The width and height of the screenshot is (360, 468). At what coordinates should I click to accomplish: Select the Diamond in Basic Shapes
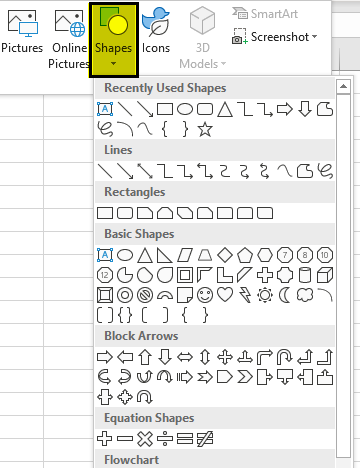point(225,255)
